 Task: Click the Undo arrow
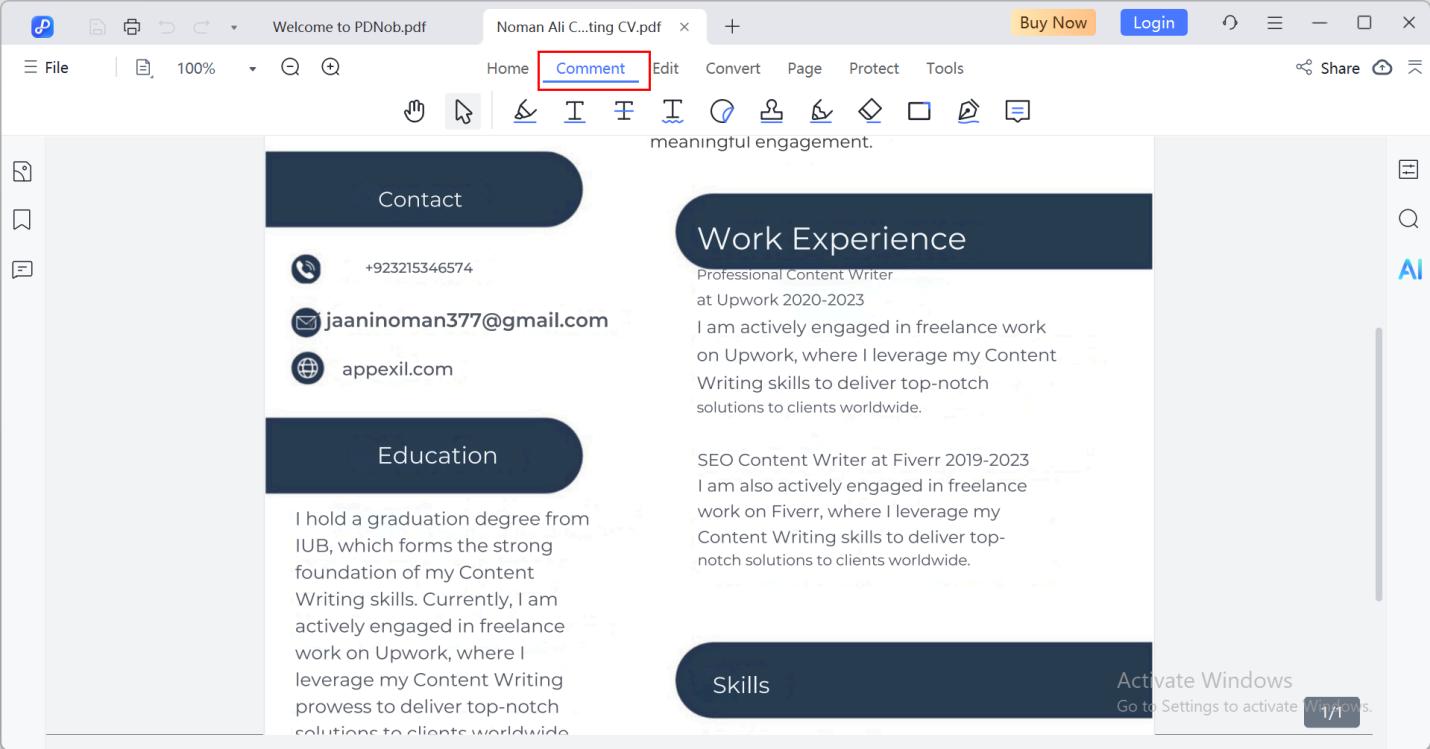(x=166, y=27)
